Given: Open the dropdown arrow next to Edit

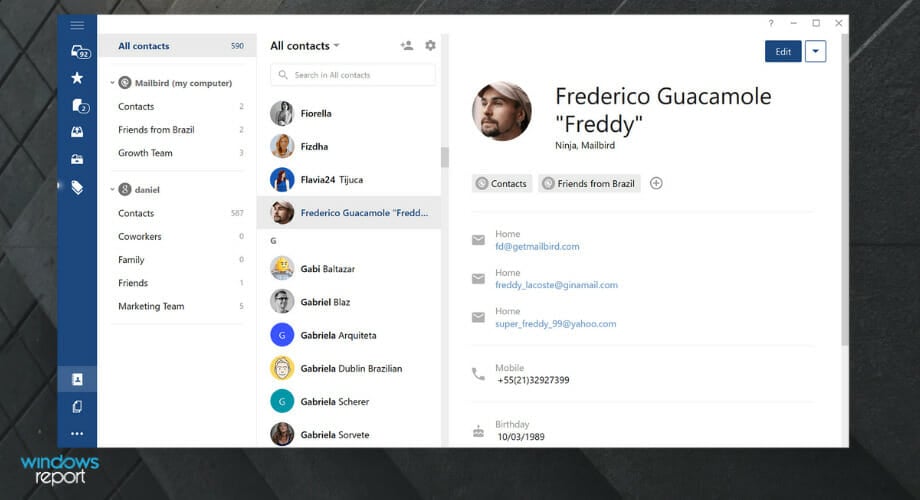Looking at the screenshot, I should 815,51.
